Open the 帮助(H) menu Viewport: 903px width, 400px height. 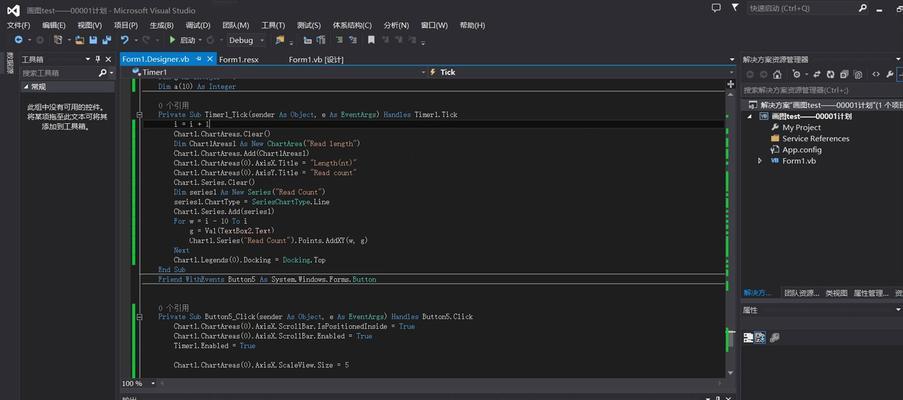[472, 25]
